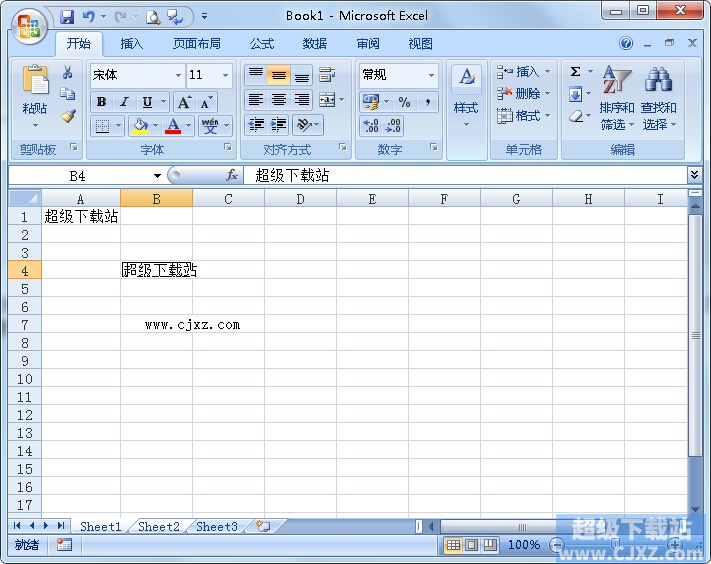
Task: Click the 排序和筛选 sort and filter button
Action: pos(616,100)
